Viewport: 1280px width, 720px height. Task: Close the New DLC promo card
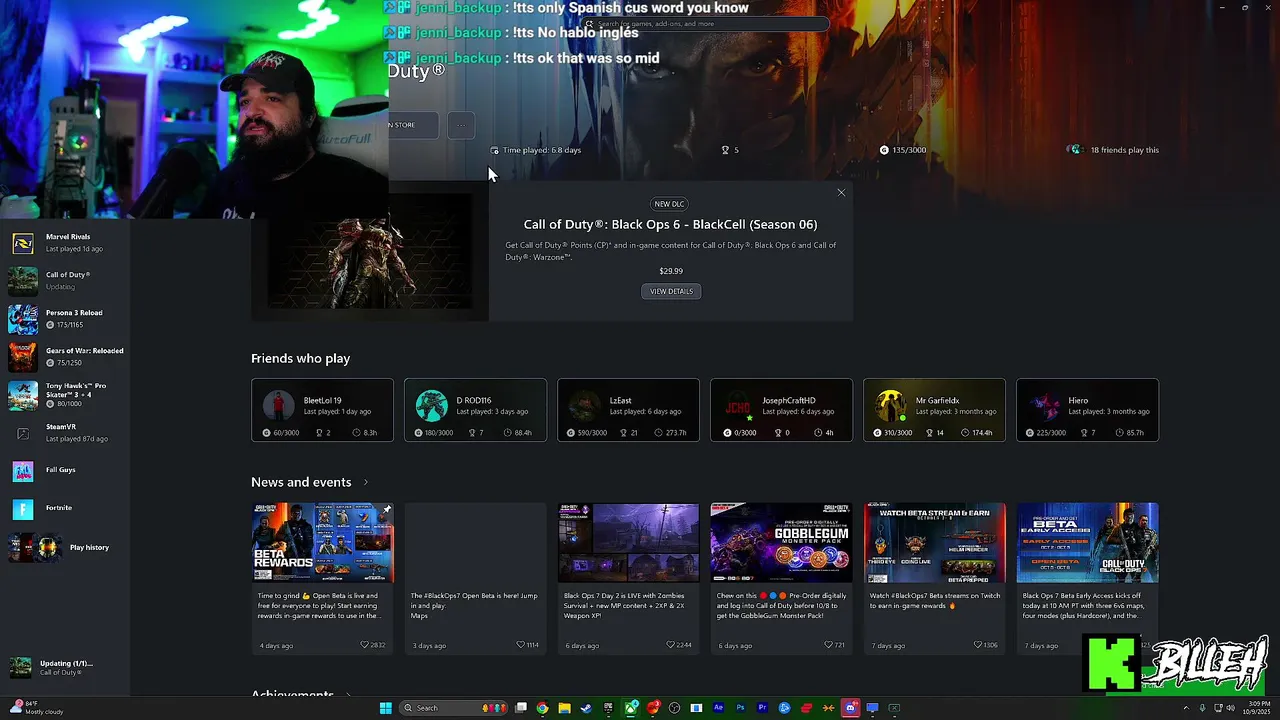pos(841,192)
